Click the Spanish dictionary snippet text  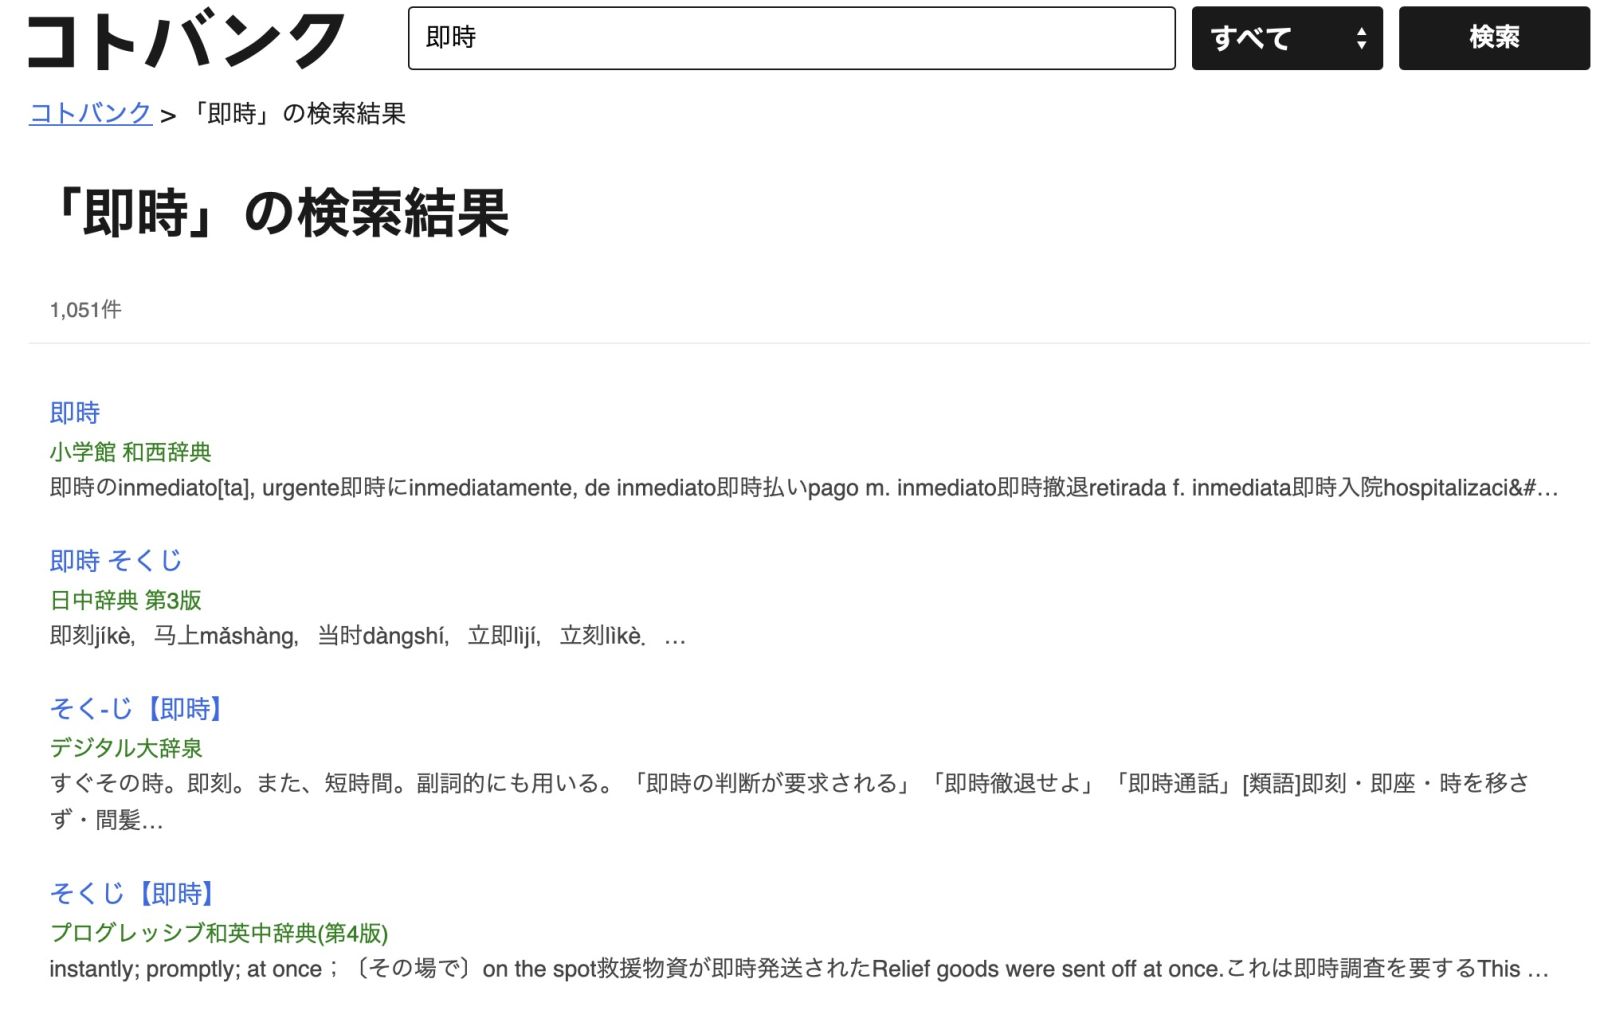point(804,488)
